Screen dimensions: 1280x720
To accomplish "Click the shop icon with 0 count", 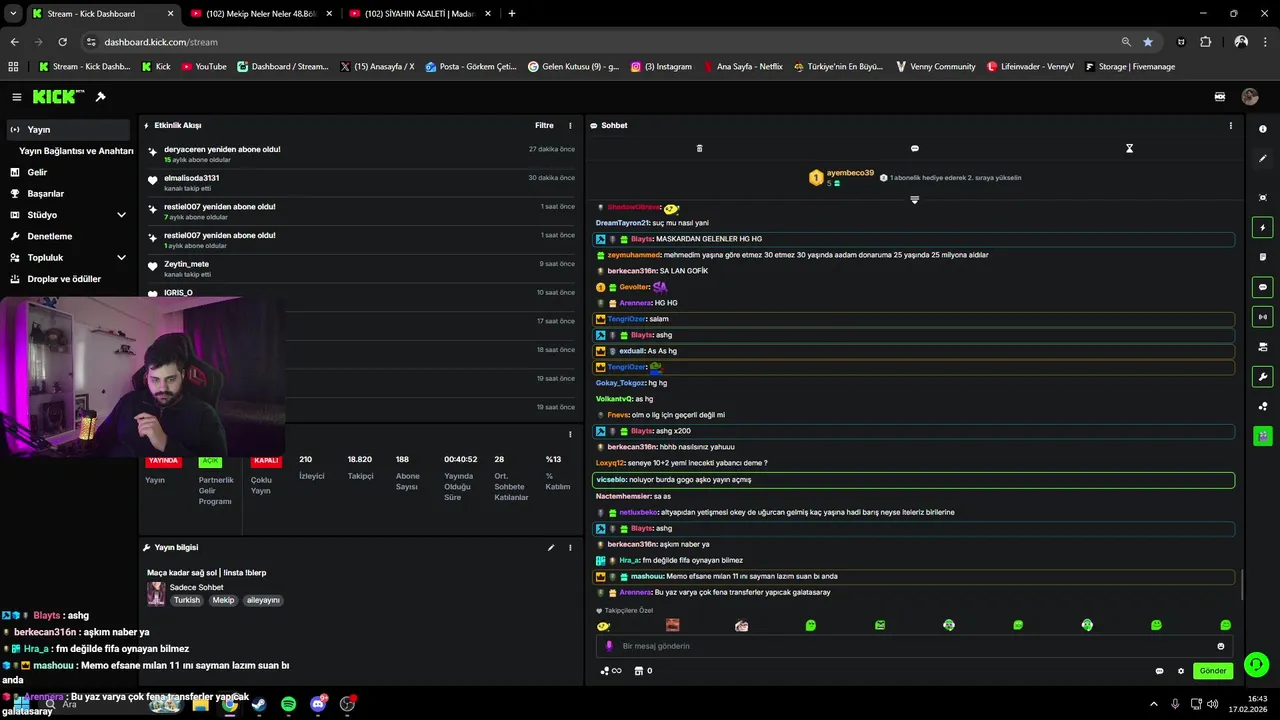I will pyautogui.click(x=644, y=671).
